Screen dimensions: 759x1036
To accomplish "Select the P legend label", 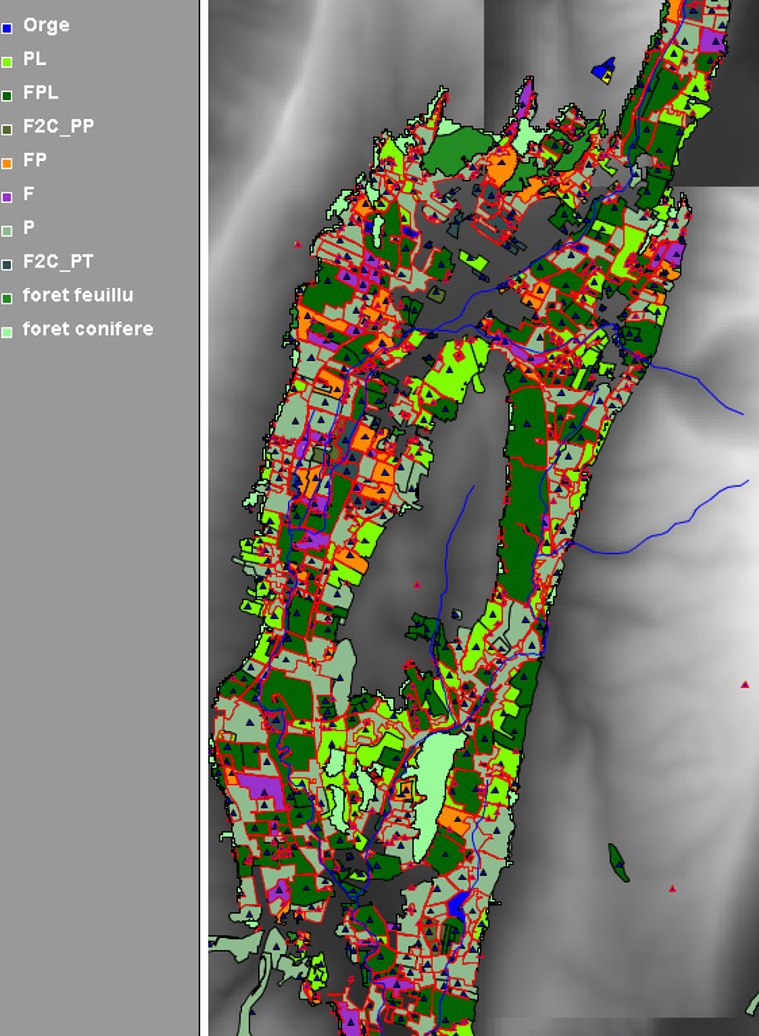I will click(x=29, y=228).
